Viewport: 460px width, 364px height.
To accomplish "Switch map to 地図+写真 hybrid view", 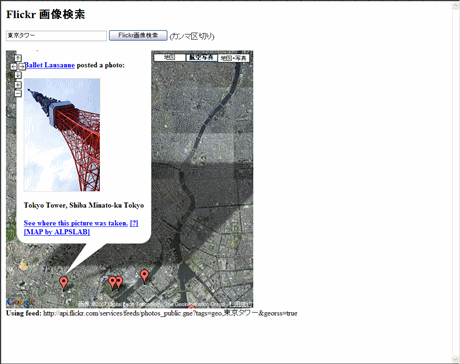I will coord(233,58).
